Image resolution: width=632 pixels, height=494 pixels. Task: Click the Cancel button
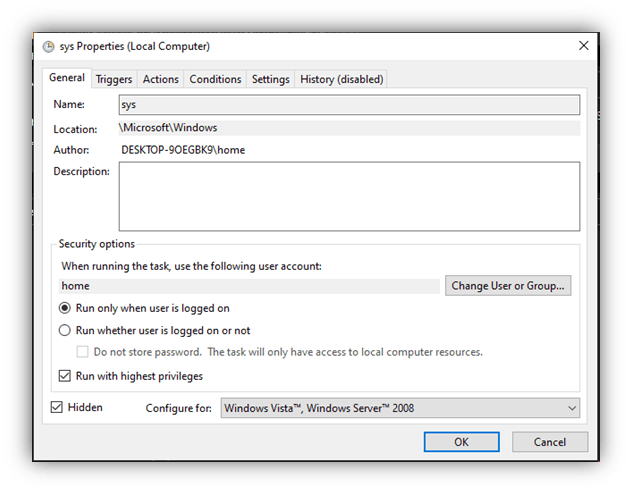[x=549, y=442]
